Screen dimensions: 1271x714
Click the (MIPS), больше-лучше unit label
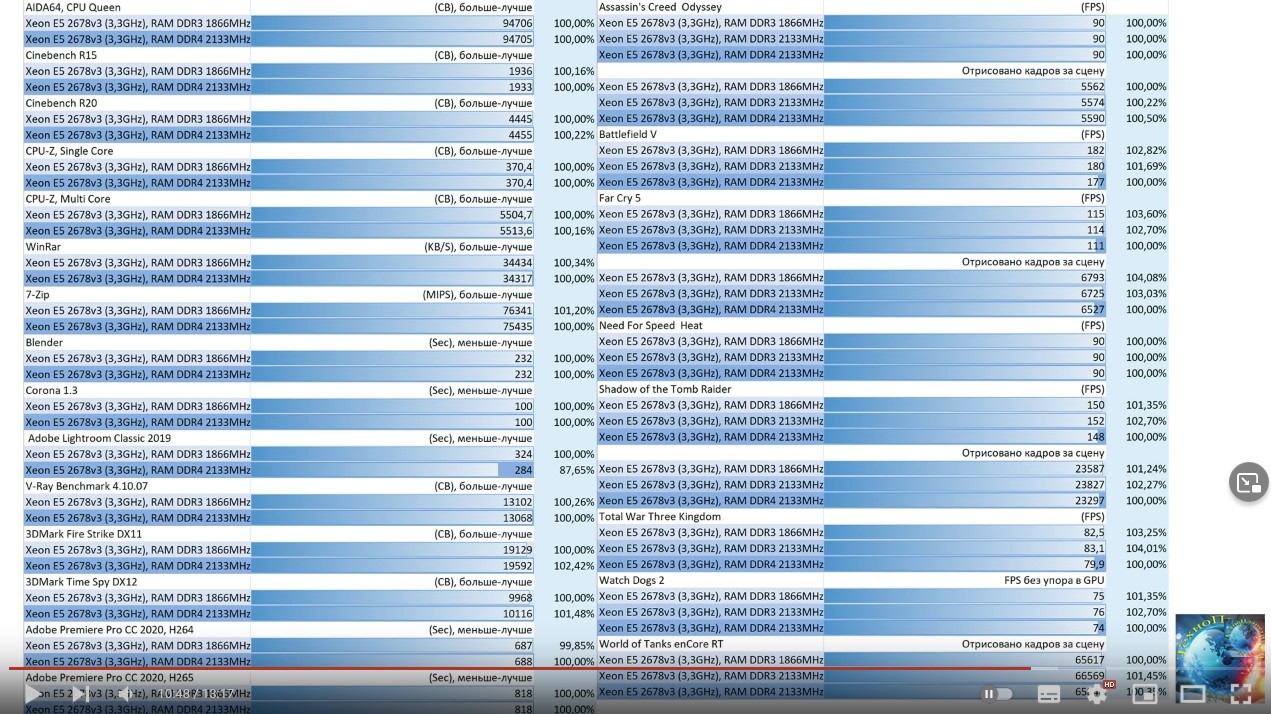[x=477, y=295]
